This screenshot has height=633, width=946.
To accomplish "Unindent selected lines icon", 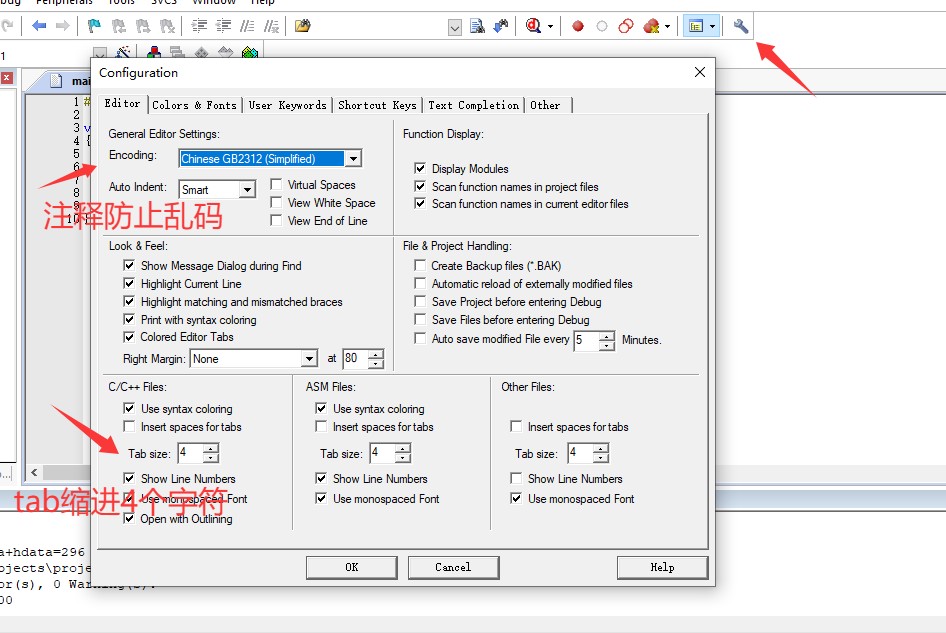I will 223,26.
